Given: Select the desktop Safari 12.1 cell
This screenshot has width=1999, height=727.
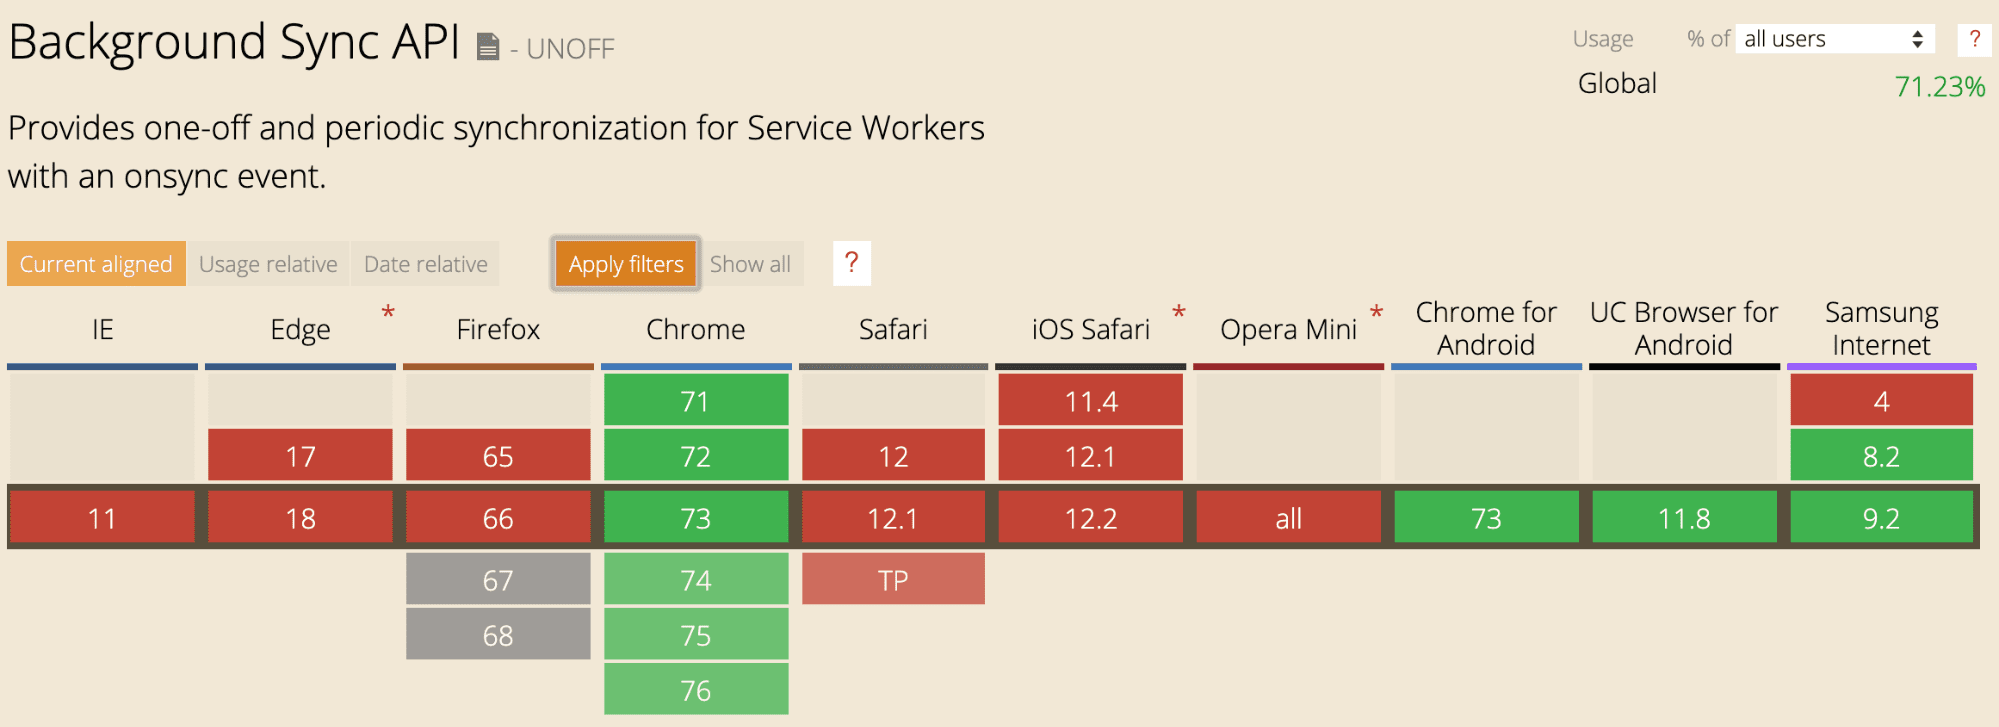Looking at the screenshot, I should (x=893, y=518).
